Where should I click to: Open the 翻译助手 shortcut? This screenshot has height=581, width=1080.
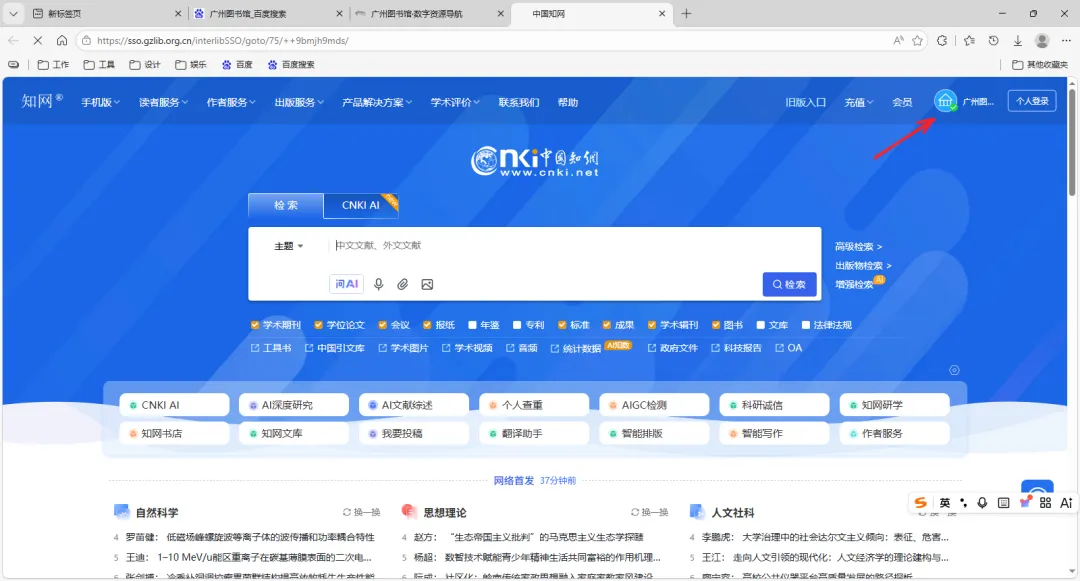pyautogui.click(x=534, y=434)
